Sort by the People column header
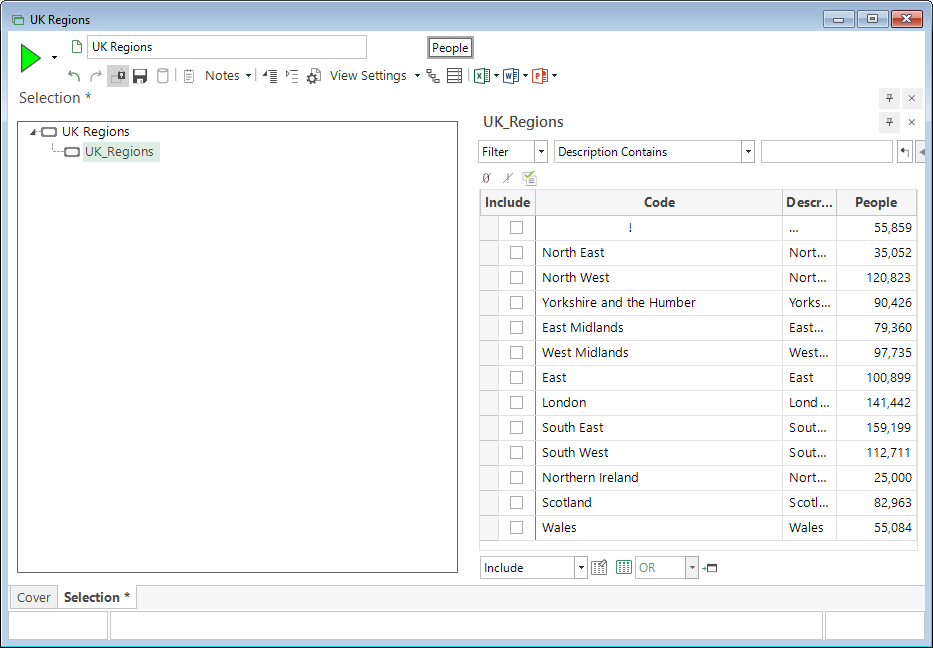 click(x=876, y=202)
